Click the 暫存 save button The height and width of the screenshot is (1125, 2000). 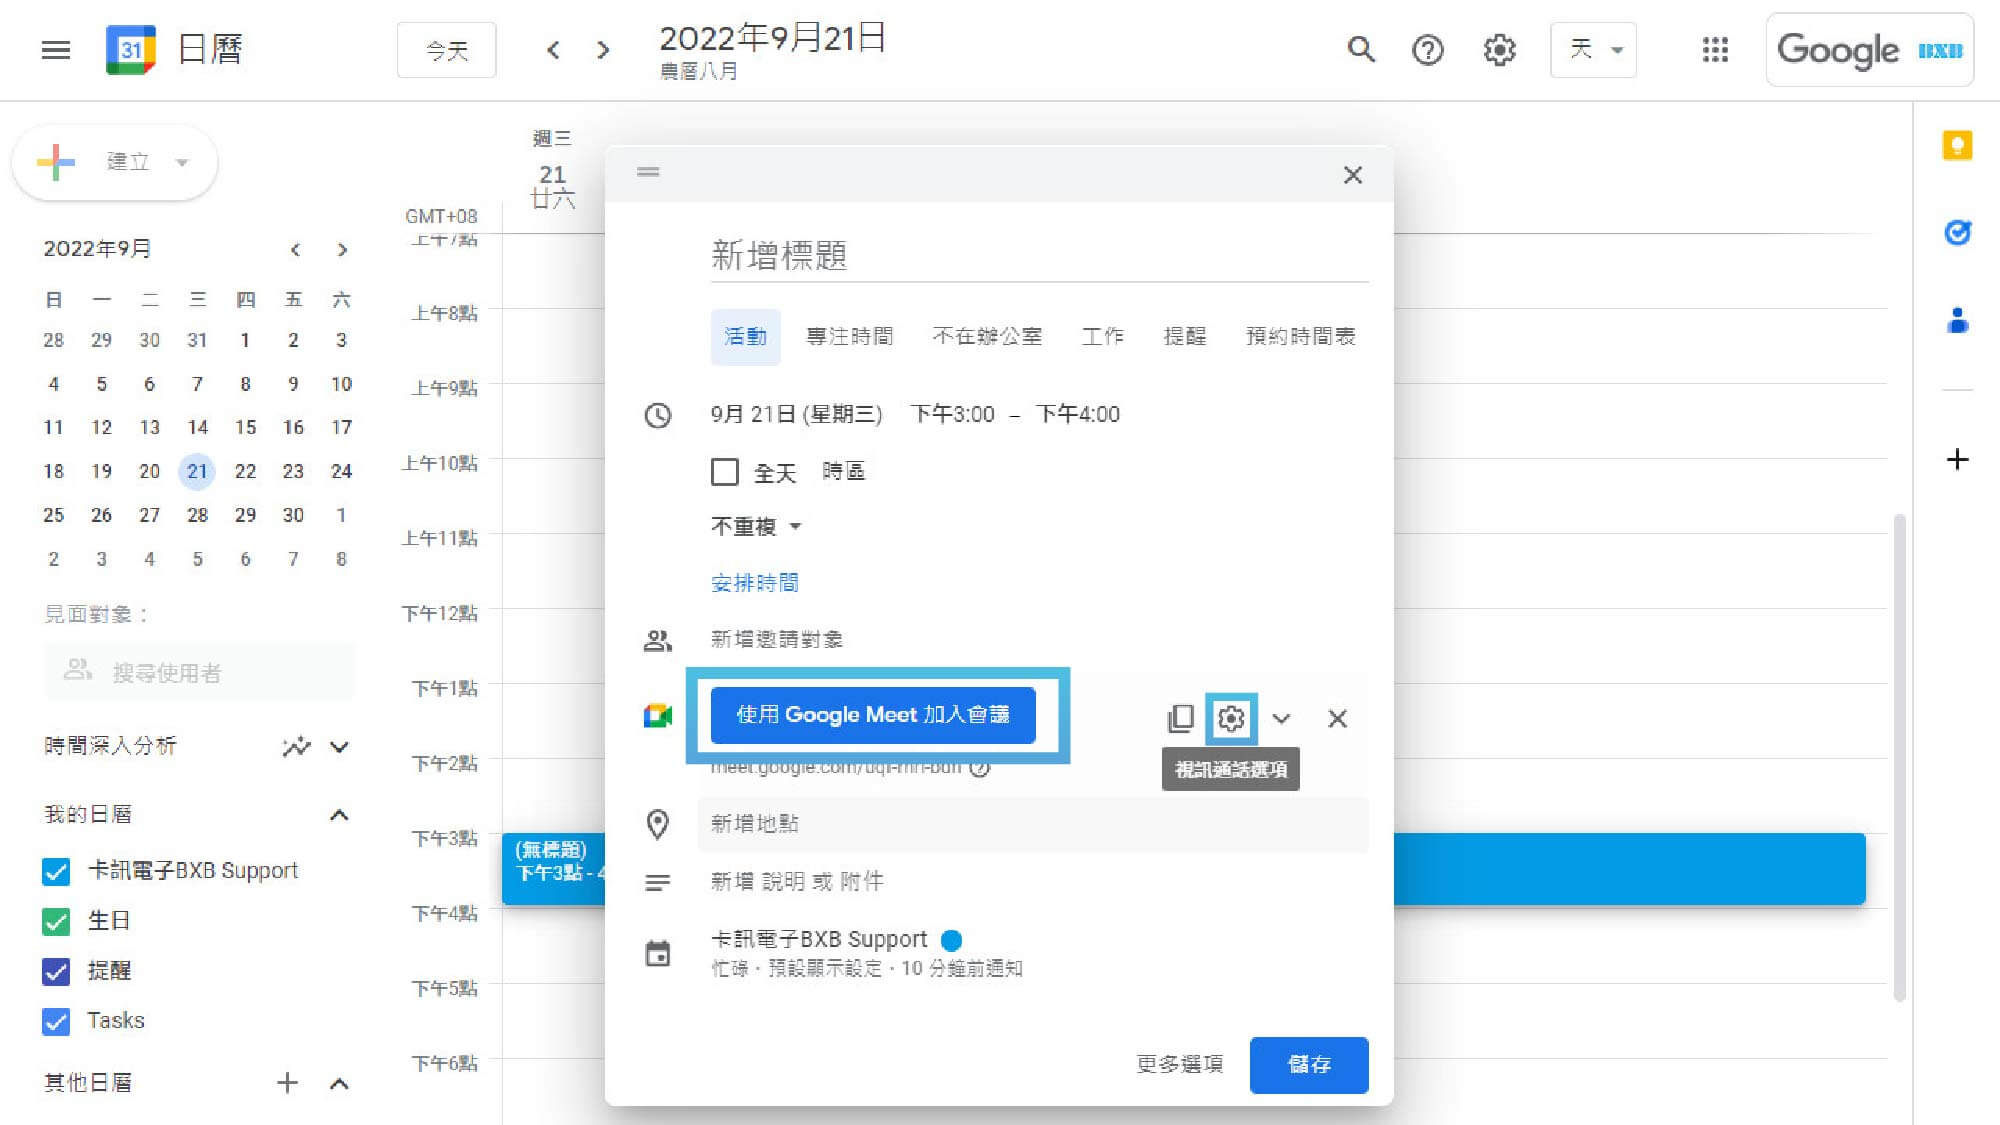(1306, 1063)
